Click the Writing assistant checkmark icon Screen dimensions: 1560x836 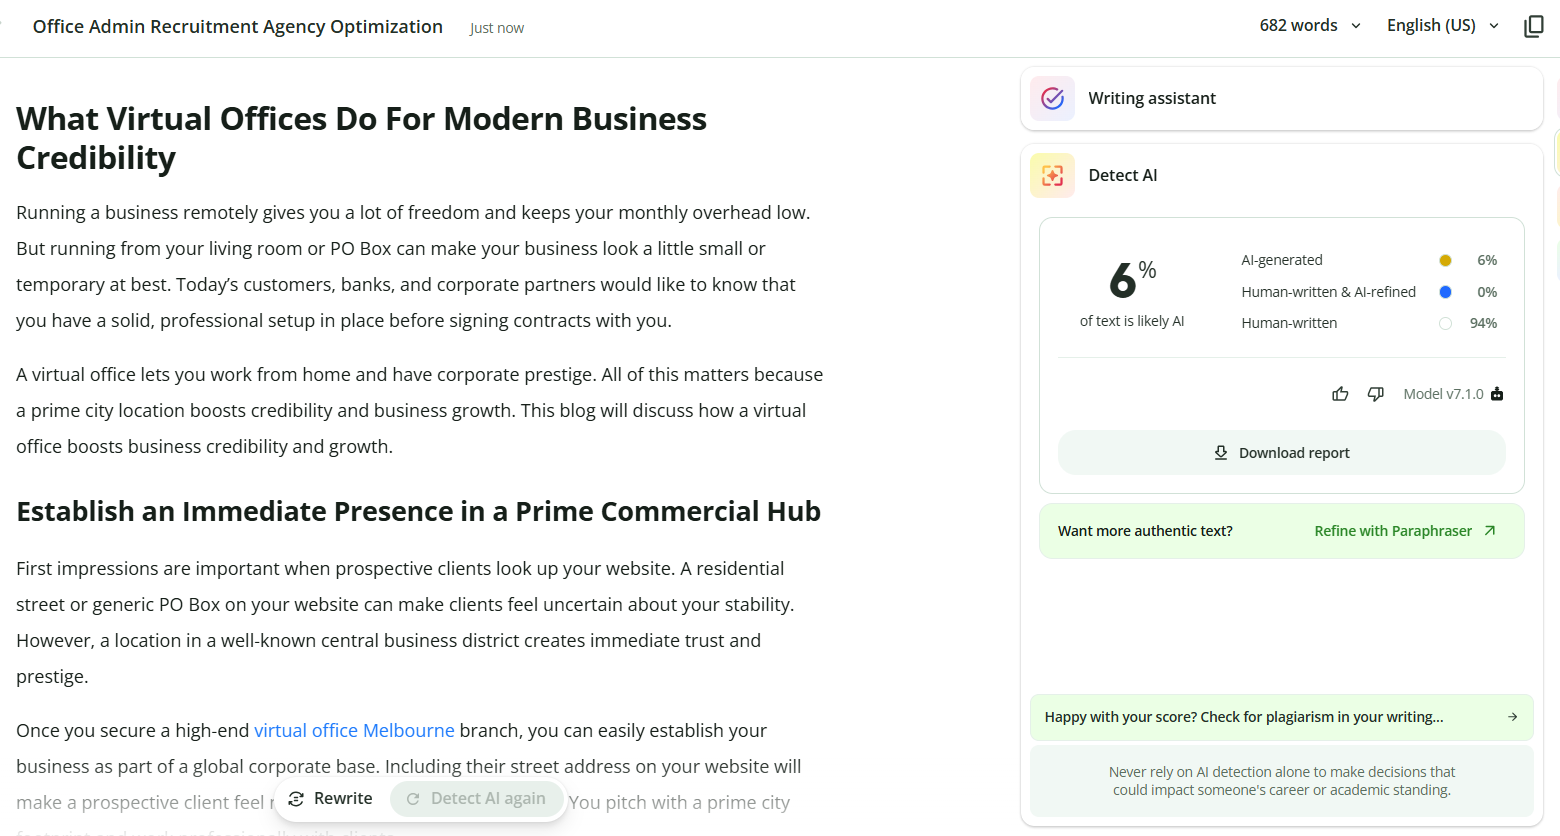coord(1052,98)
